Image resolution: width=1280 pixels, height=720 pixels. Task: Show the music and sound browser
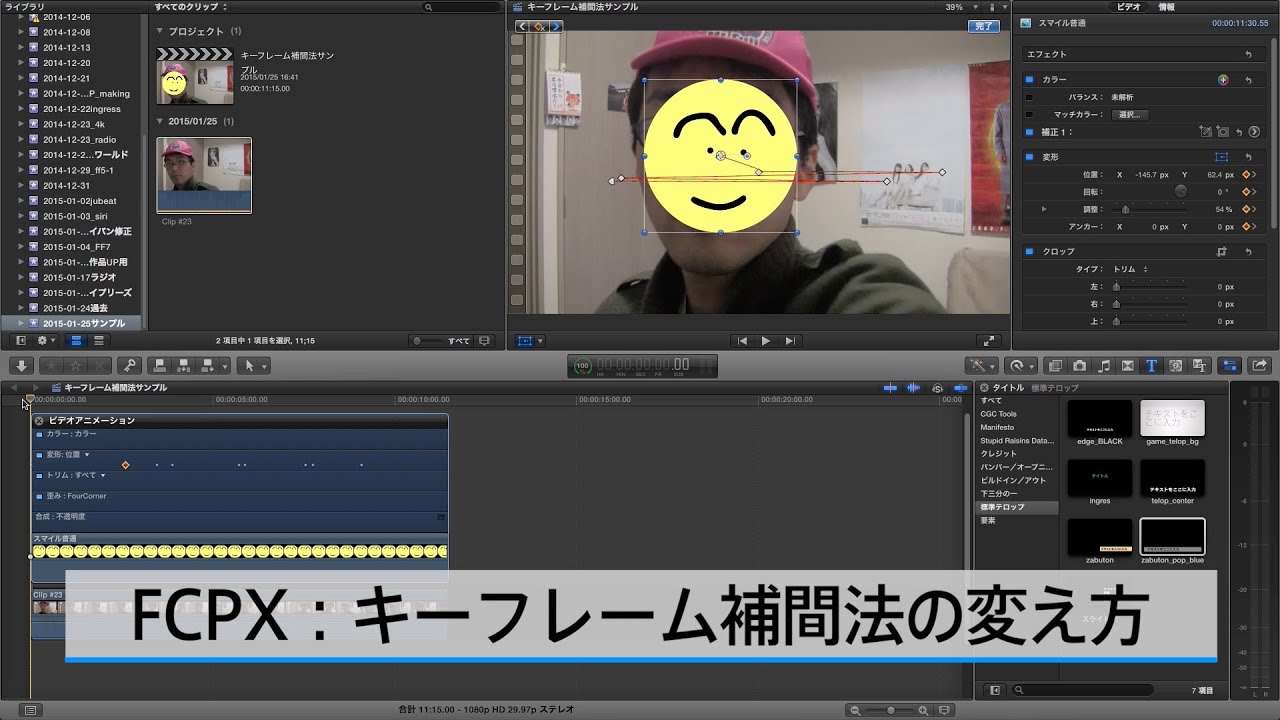[x=1104, y=365]
